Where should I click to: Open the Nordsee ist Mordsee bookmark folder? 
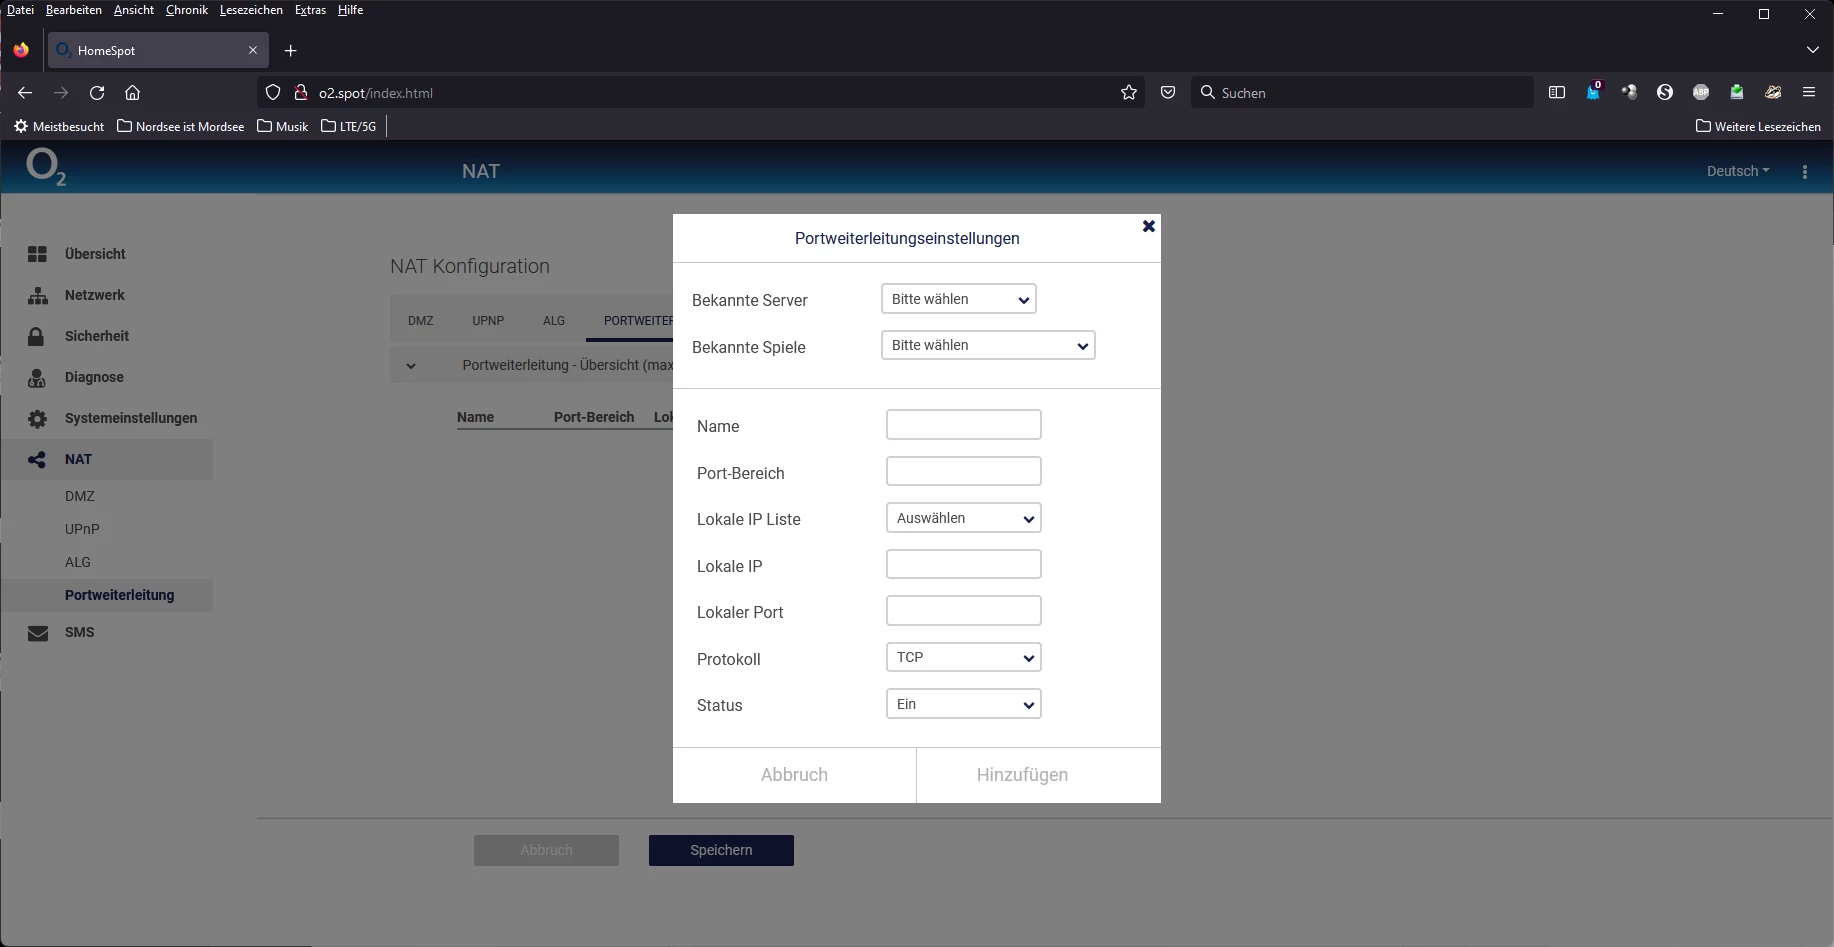point(181,127)
